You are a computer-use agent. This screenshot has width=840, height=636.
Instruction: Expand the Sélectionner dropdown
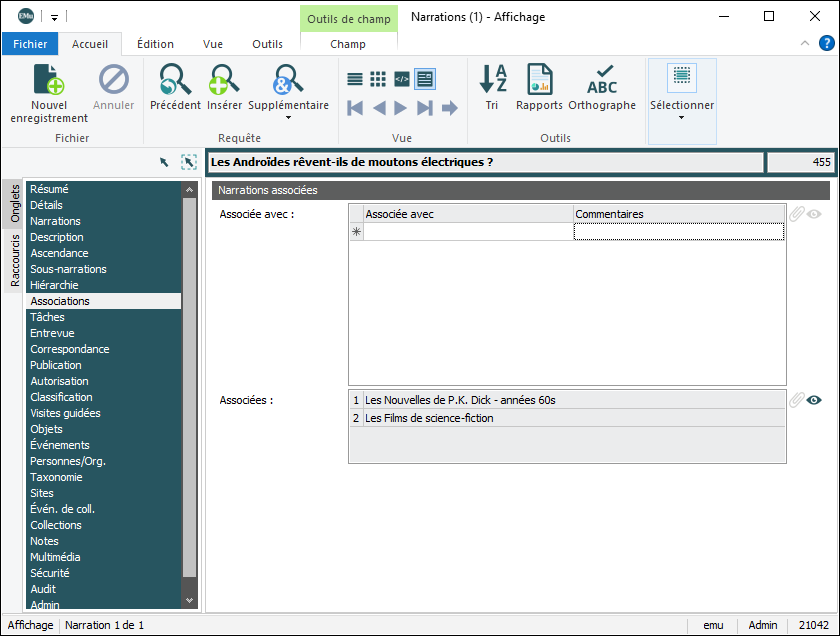click(x=682, y=117)
